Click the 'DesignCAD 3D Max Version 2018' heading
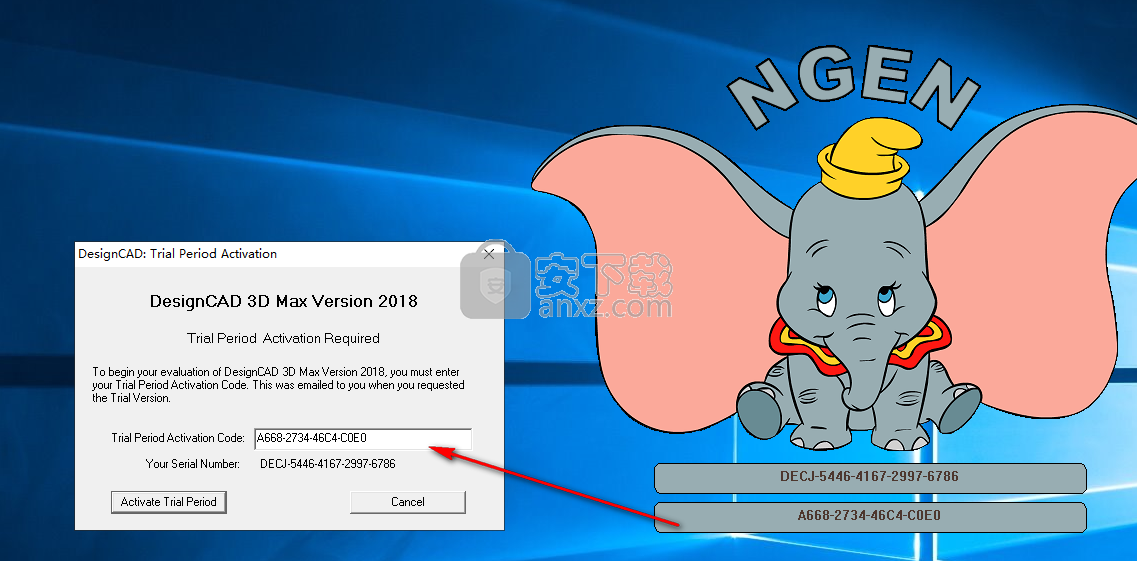Viewport: 1137px width, 561px height. (284, 301)
